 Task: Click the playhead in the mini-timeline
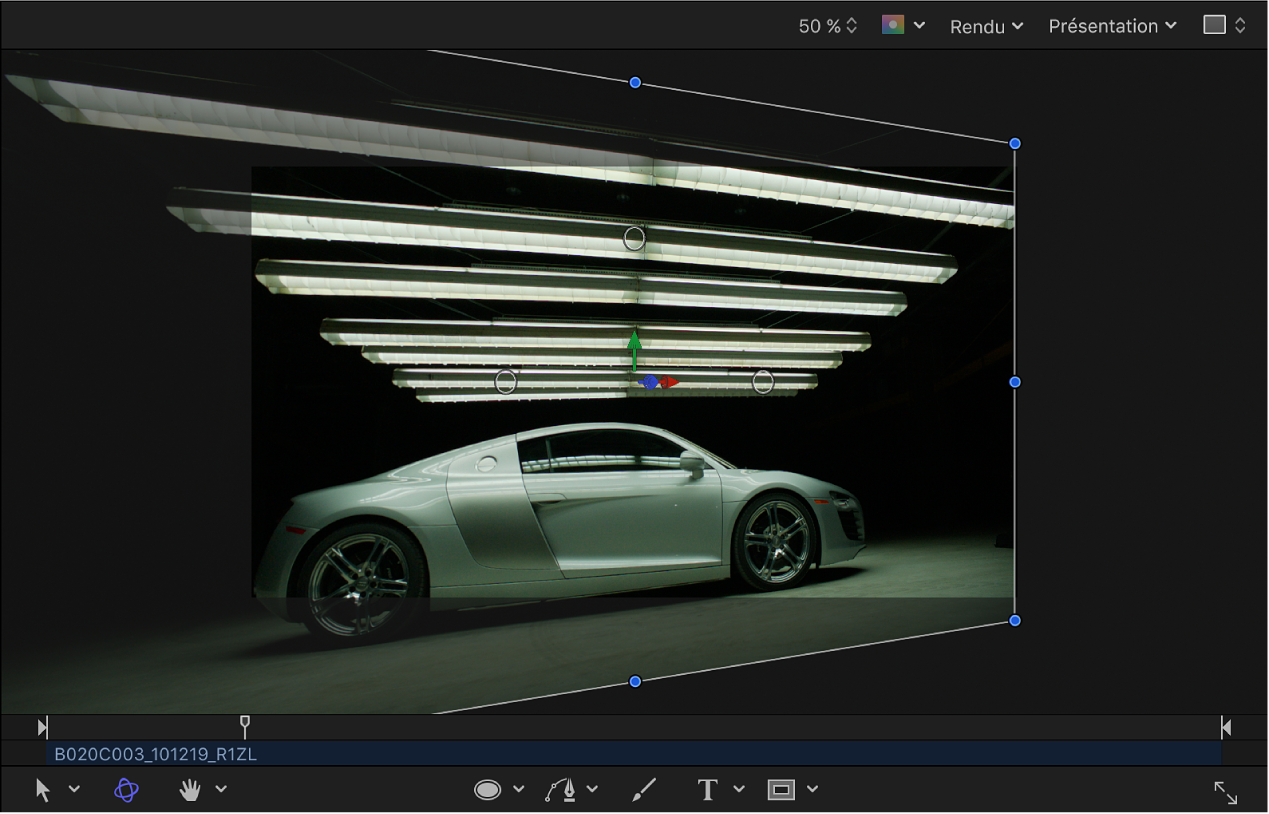[x=245, y=725]
